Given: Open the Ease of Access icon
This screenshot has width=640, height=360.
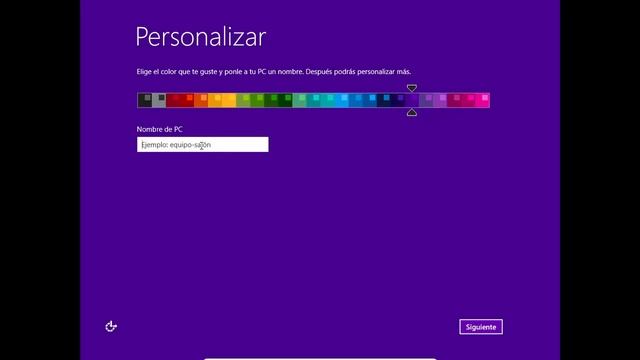Looking at the screenshot, I should click(111, 326).
